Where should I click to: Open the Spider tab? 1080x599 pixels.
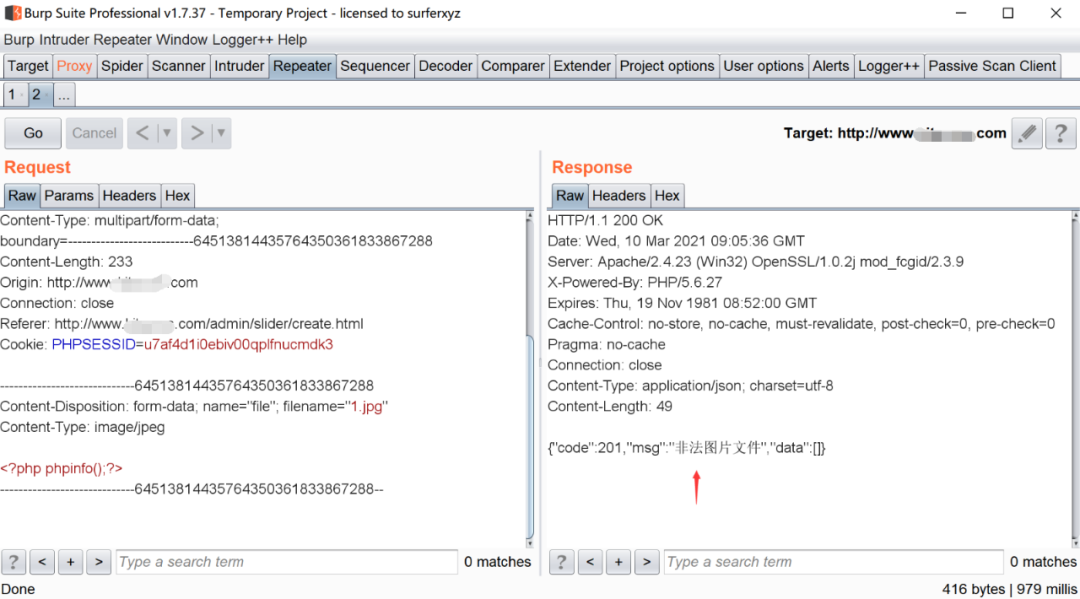point(122,66)
